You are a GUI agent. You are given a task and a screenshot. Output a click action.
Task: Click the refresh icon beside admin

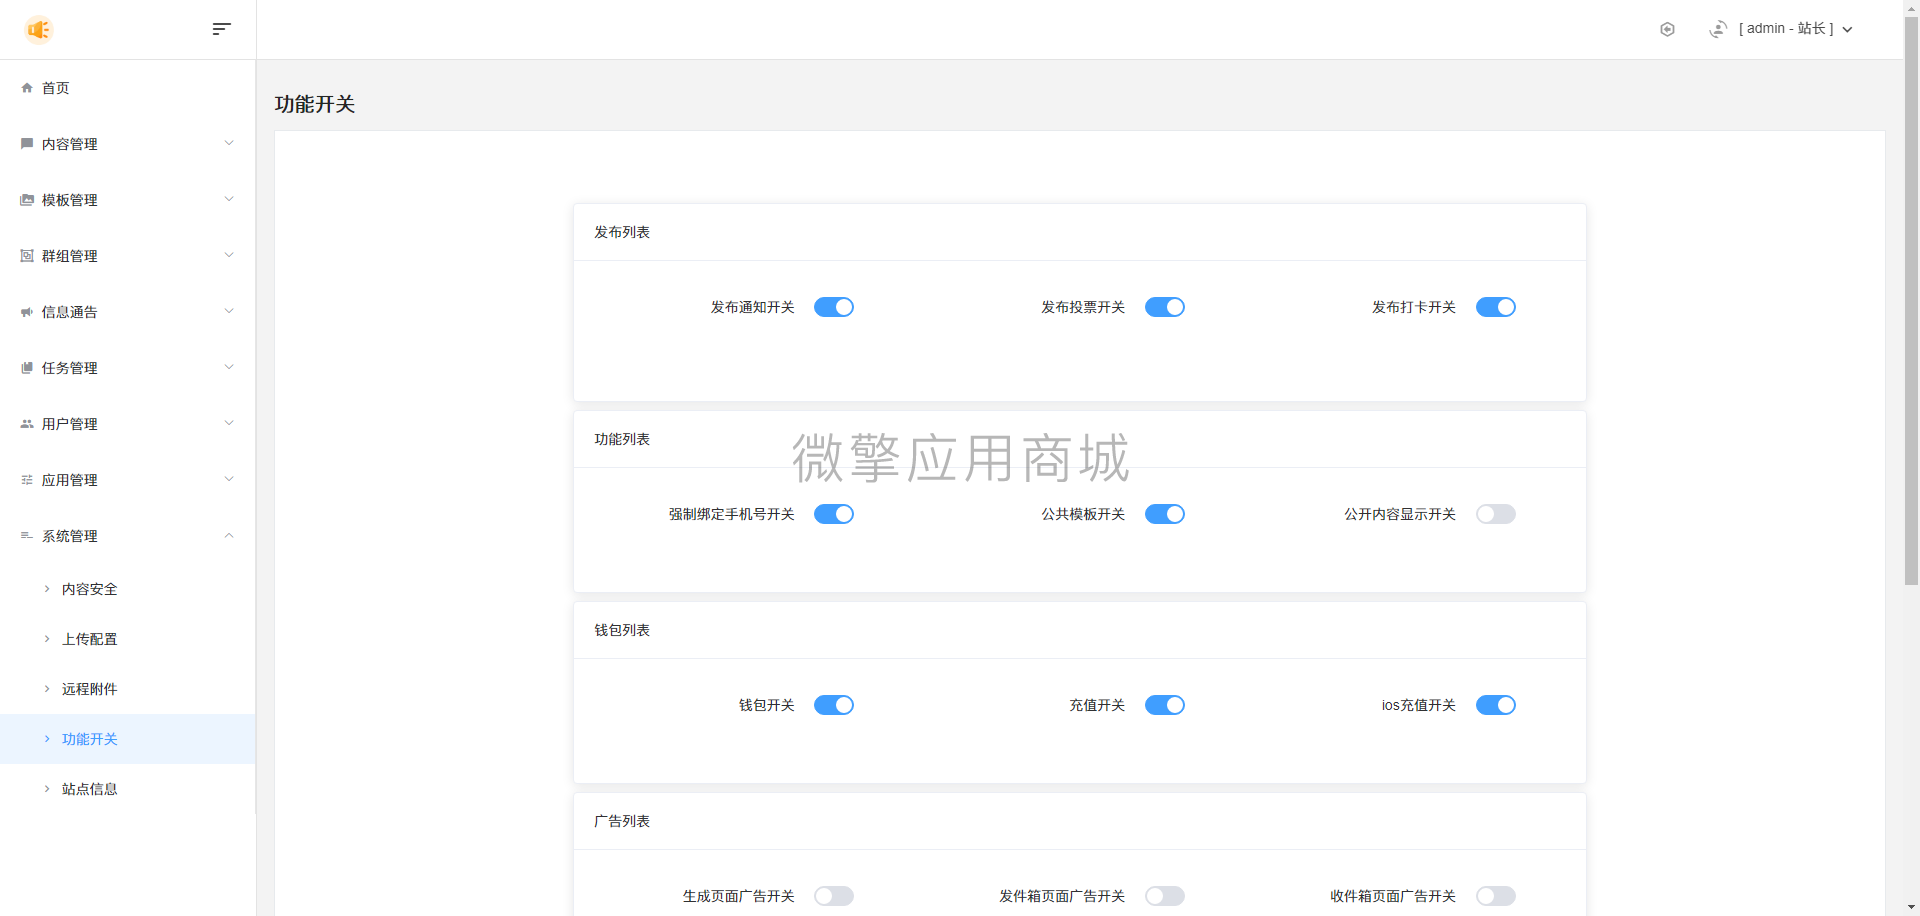point(1718,29)
